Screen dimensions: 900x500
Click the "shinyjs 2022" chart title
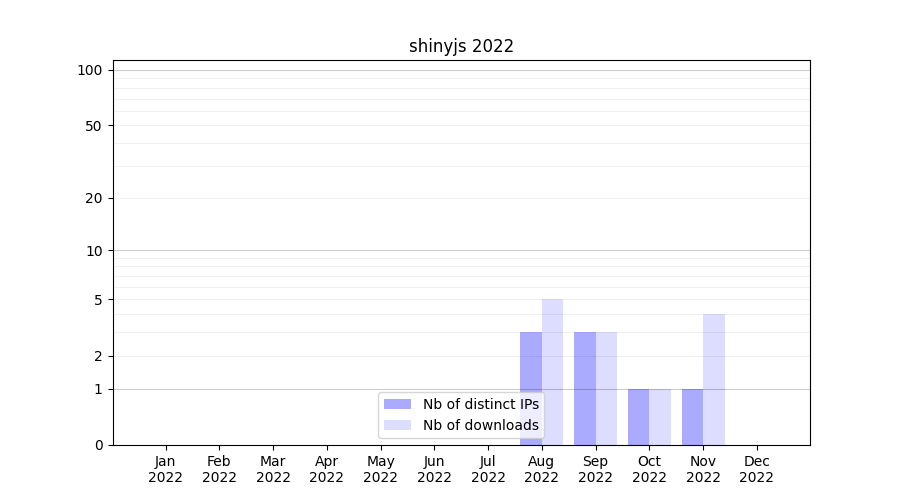click(461, 46)
